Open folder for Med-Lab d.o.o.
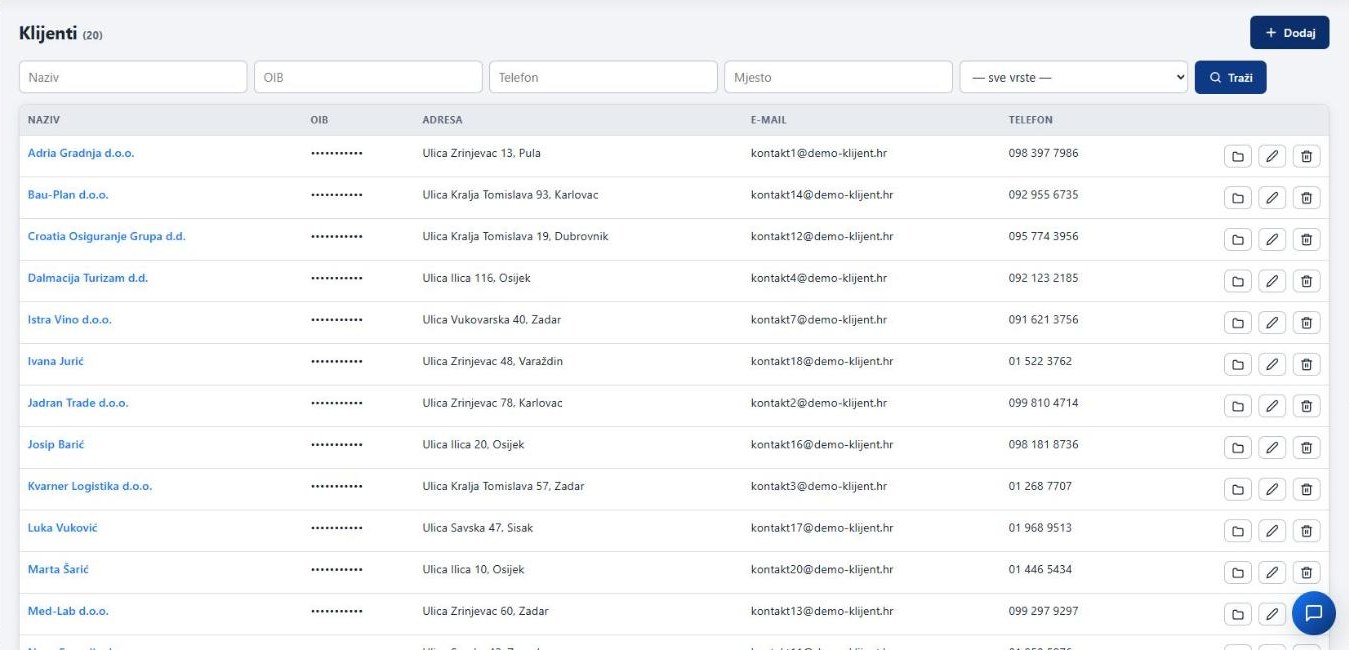 click(1238, 614)
